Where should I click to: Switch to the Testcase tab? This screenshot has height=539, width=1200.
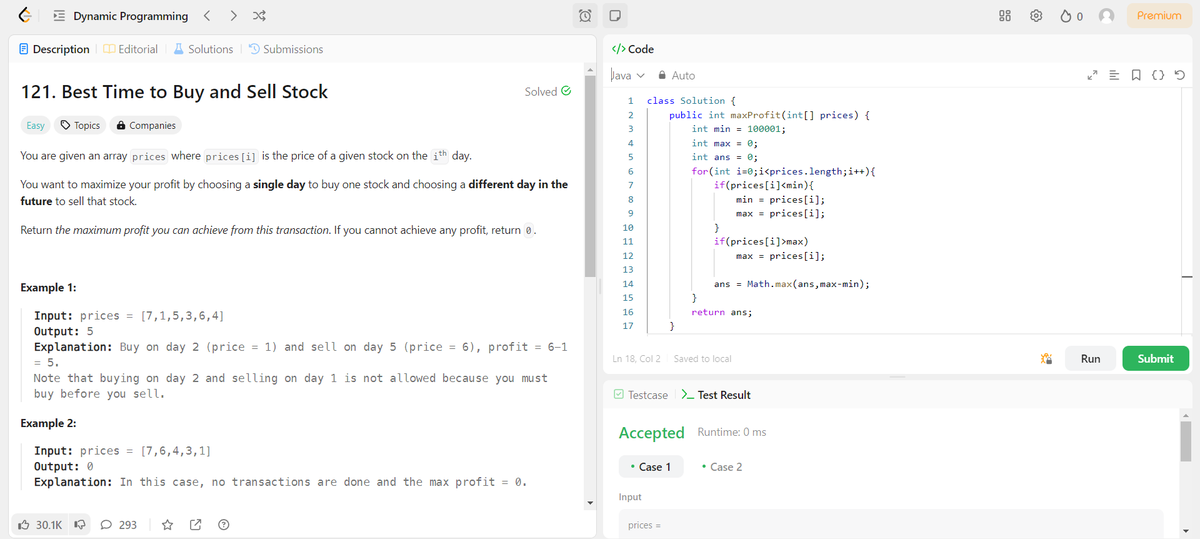[641, 395]
